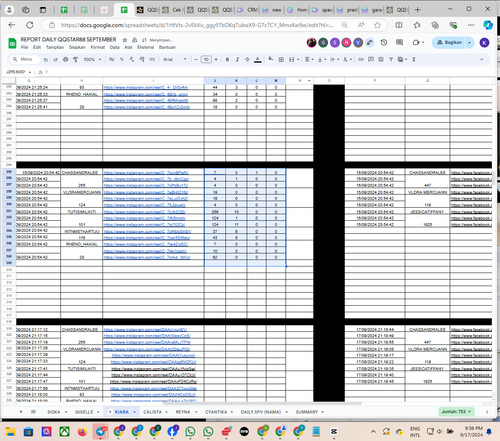This screenshot has height=441, width=500.
Task: Switch to the REYNA sheet tab
Action: (183, 412)
